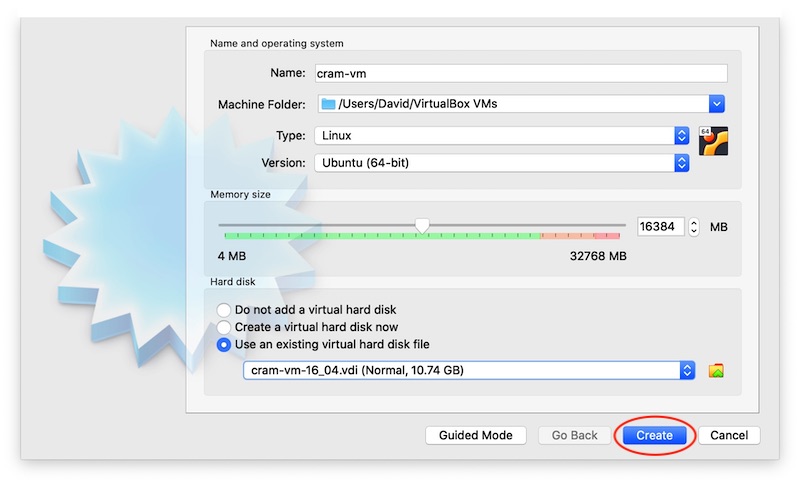The image size is (800, 484).
Task: Click the Name text field containing cram-vm
Action: click(520, 73)
